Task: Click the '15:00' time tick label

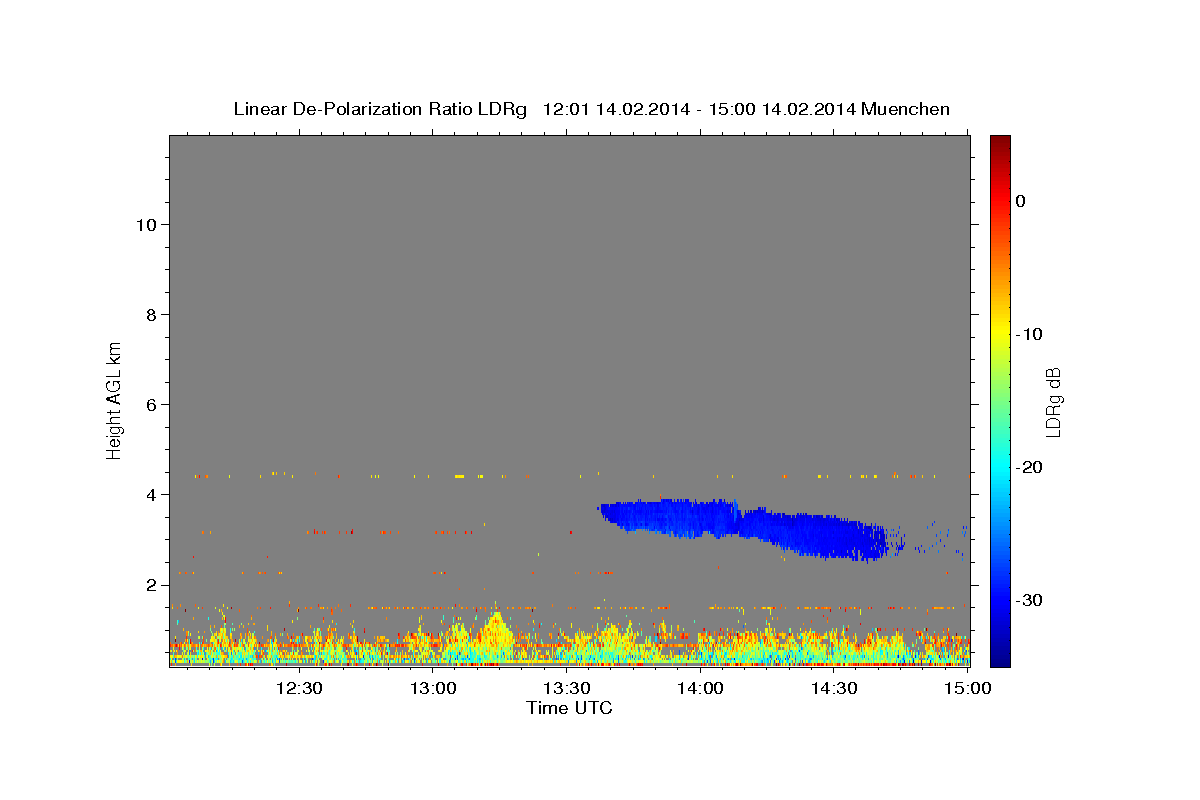Action: [967, 688]
